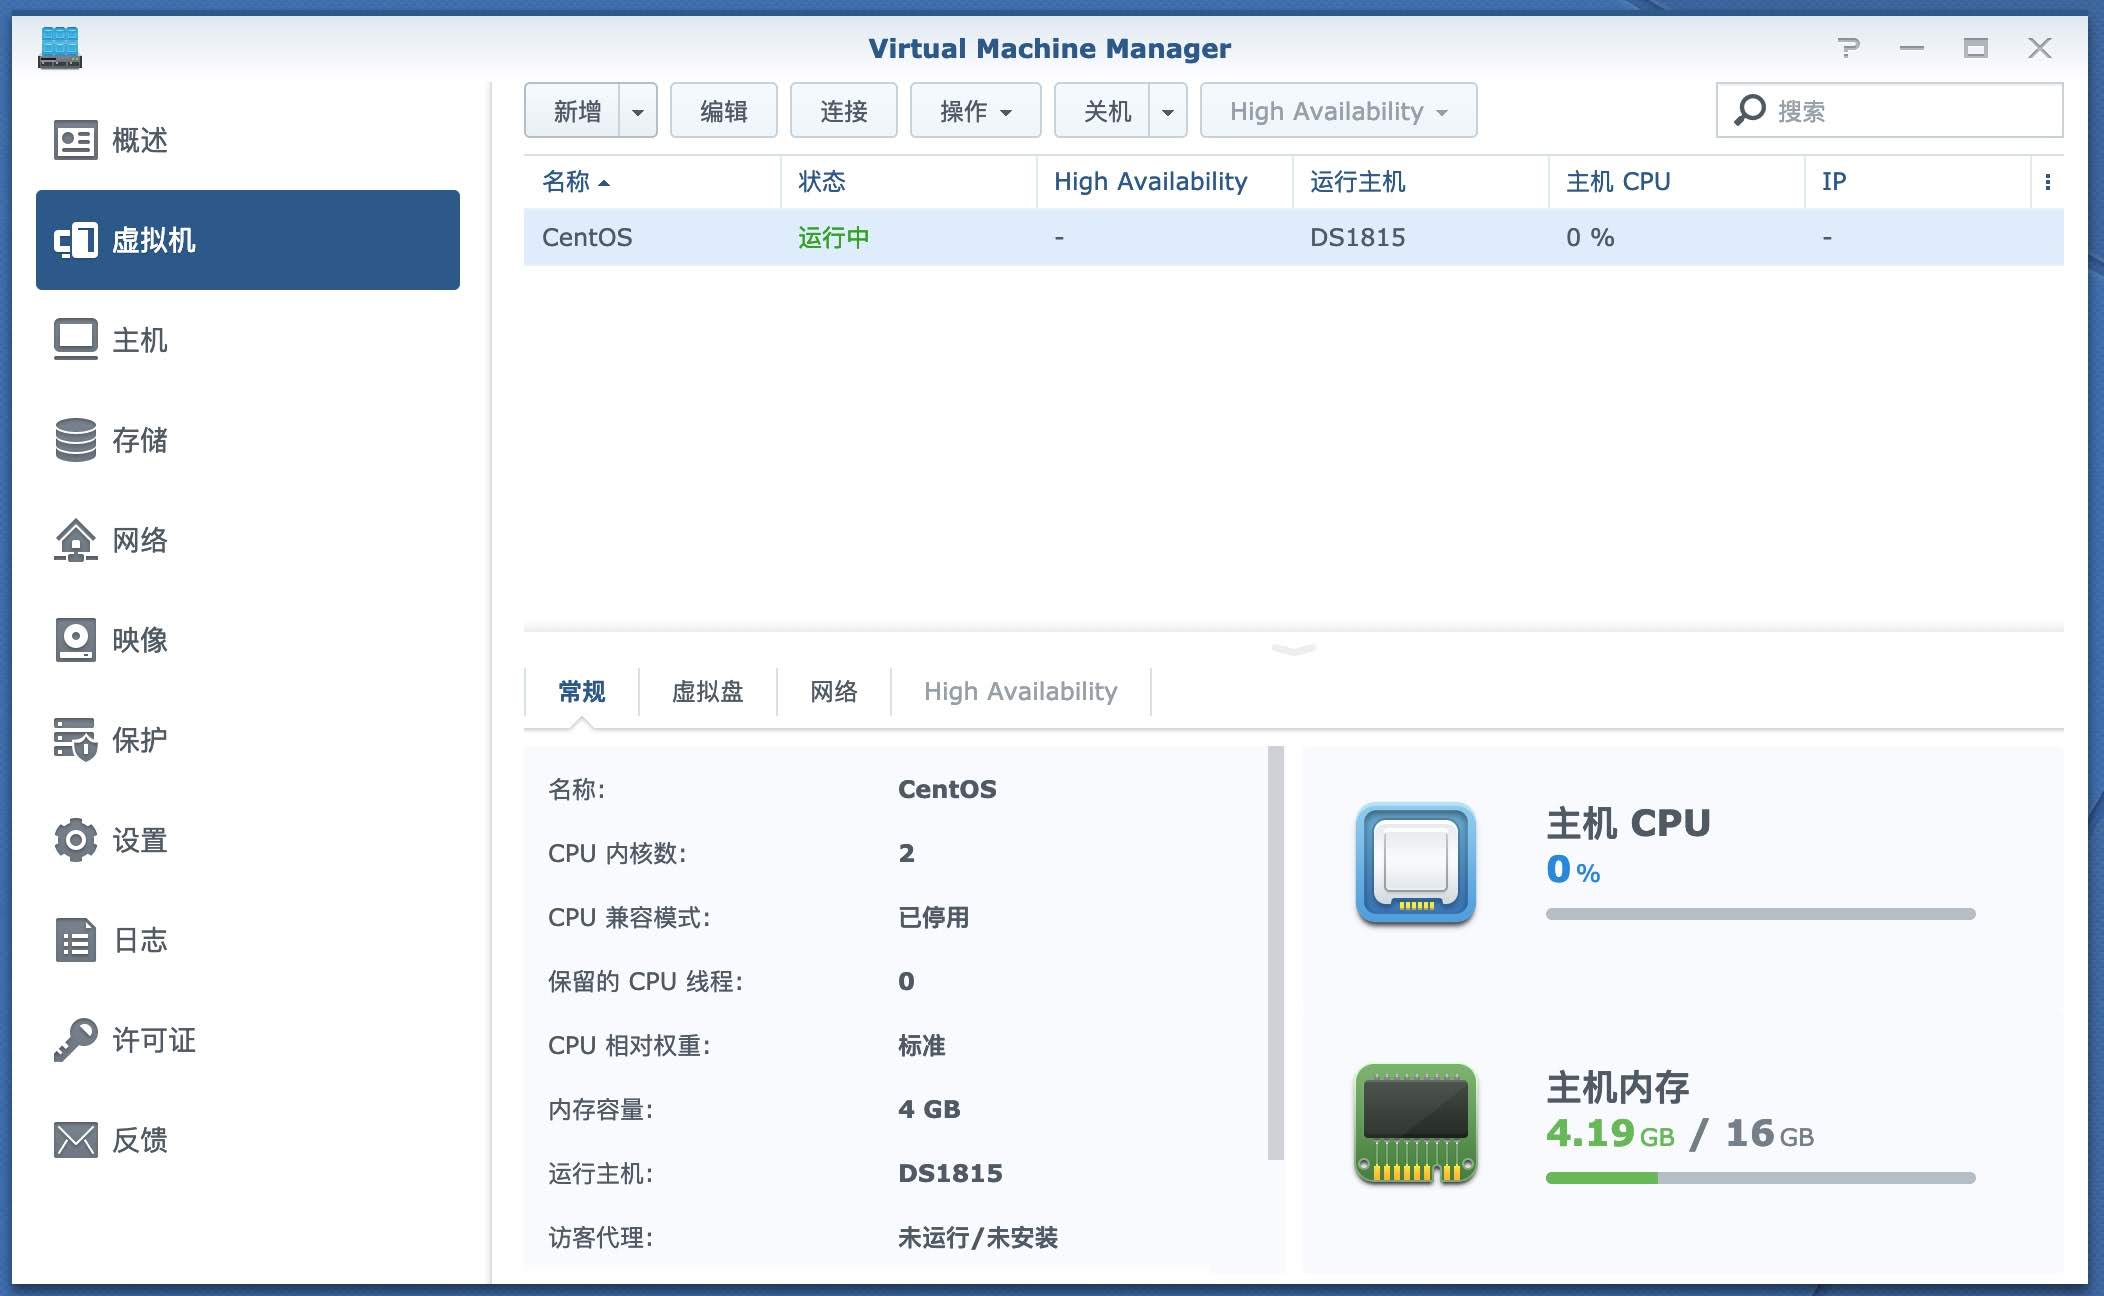Open the 操作 actions dropdown
Screen dimensions: 2104x1296
click(975, 111)
